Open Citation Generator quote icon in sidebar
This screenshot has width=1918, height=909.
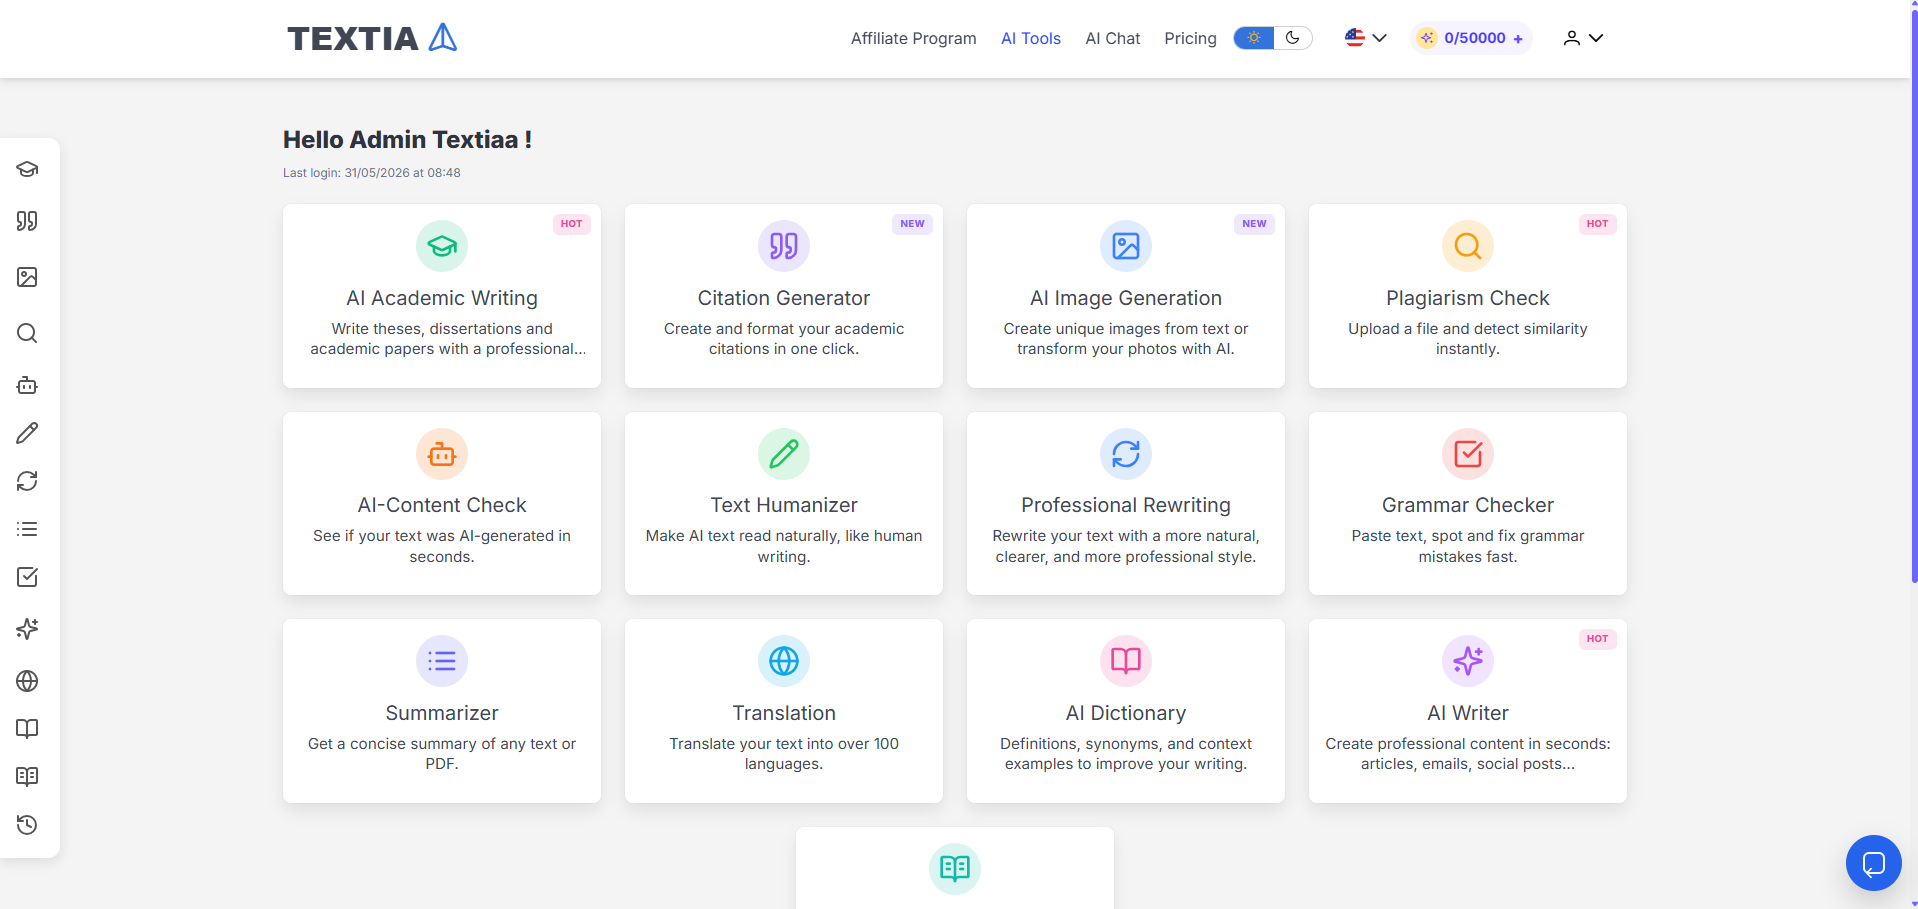(x=27, y=221)
